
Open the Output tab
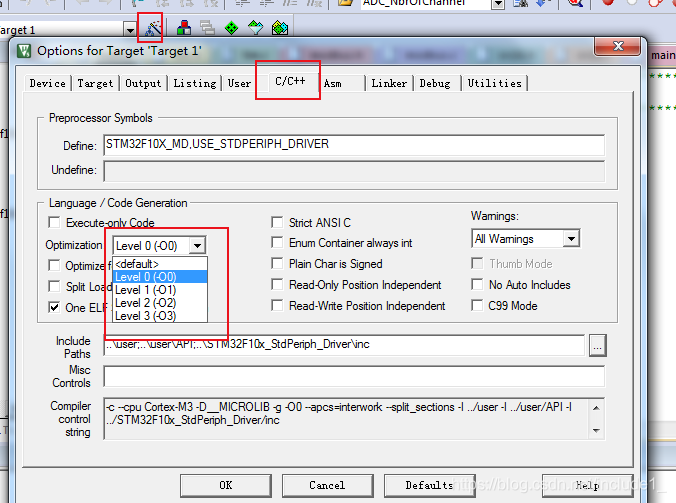143,83
